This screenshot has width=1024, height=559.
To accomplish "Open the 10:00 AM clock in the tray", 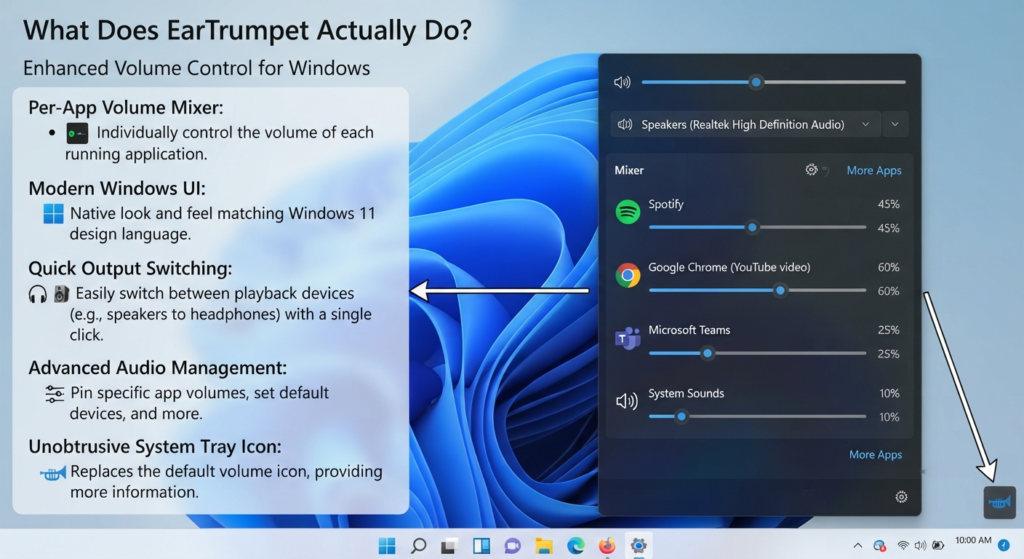I will point(973,540).
